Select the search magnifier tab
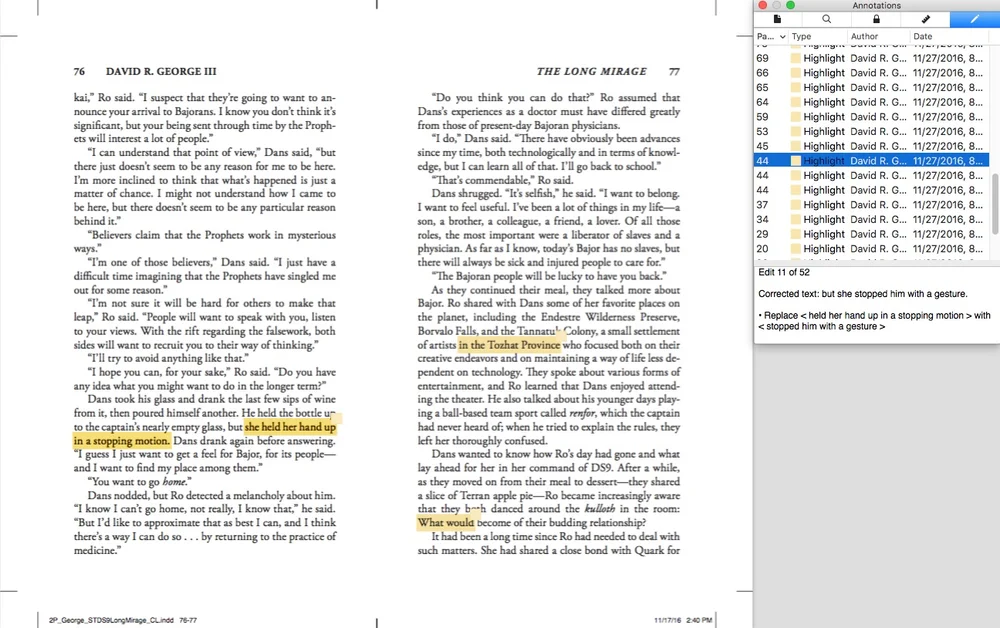 (827, 19)
